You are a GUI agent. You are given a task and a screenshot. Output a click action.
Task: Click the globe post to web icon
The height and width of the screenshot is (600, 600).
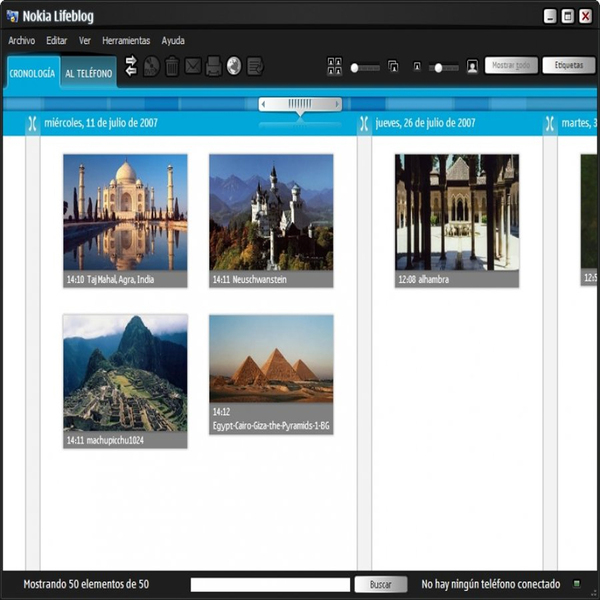coord(234,66)
